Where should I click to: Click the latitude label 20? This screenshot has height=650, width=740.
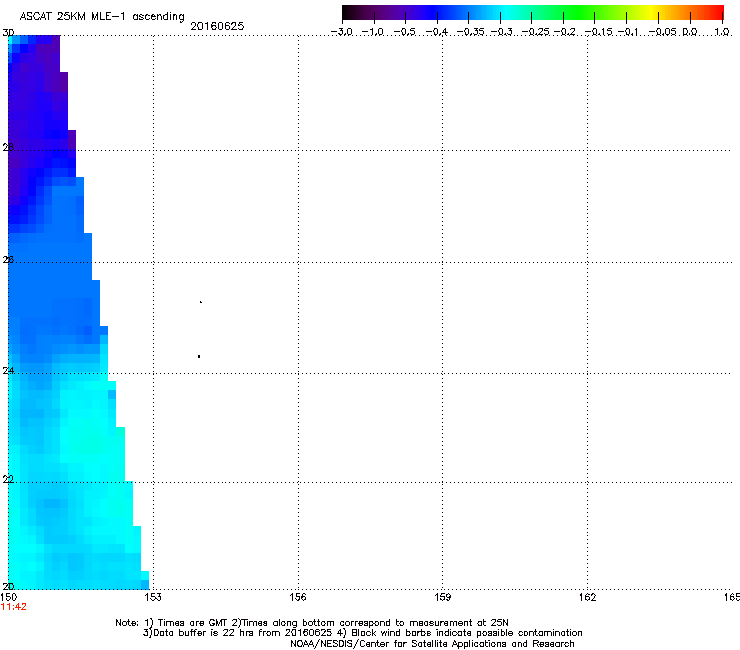click(x=8, y=586)
